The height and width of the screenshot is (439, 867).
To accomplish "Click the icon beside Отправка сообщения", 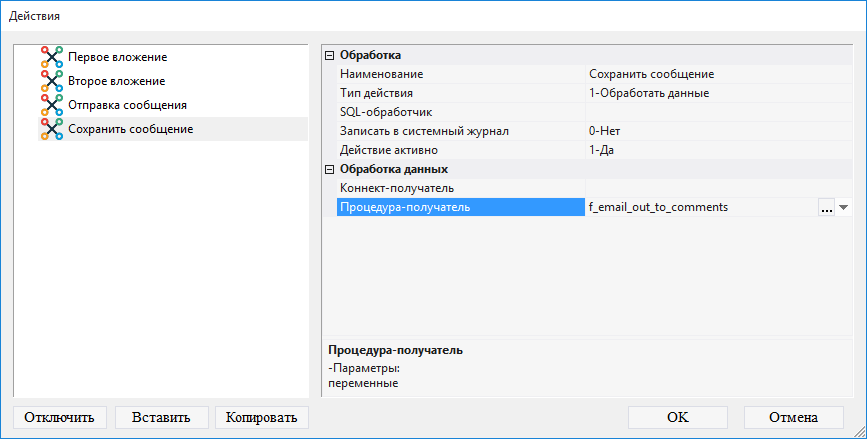I will click(x=52, y=105).
